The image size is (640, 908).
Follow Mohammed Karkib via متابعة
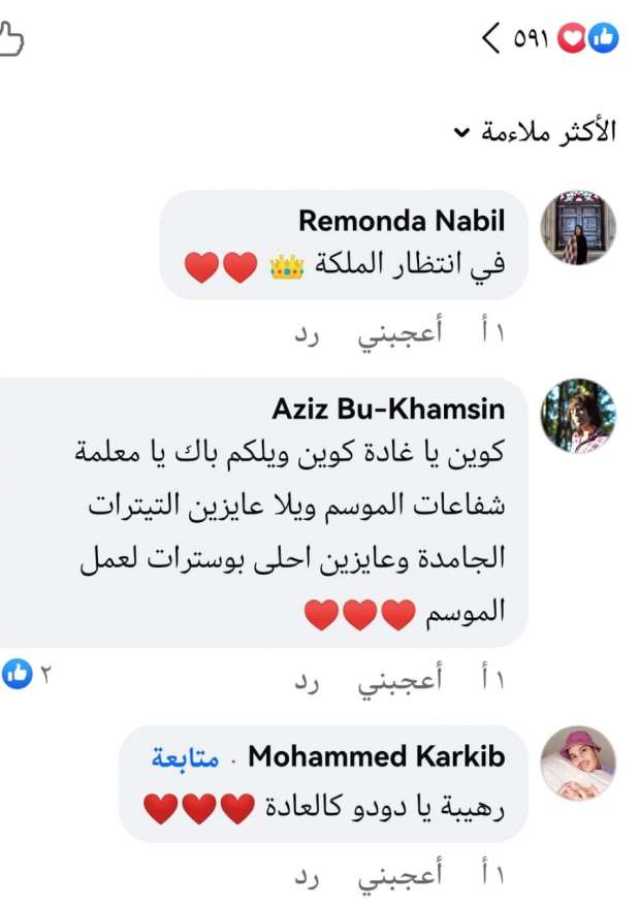click(185, 757)
